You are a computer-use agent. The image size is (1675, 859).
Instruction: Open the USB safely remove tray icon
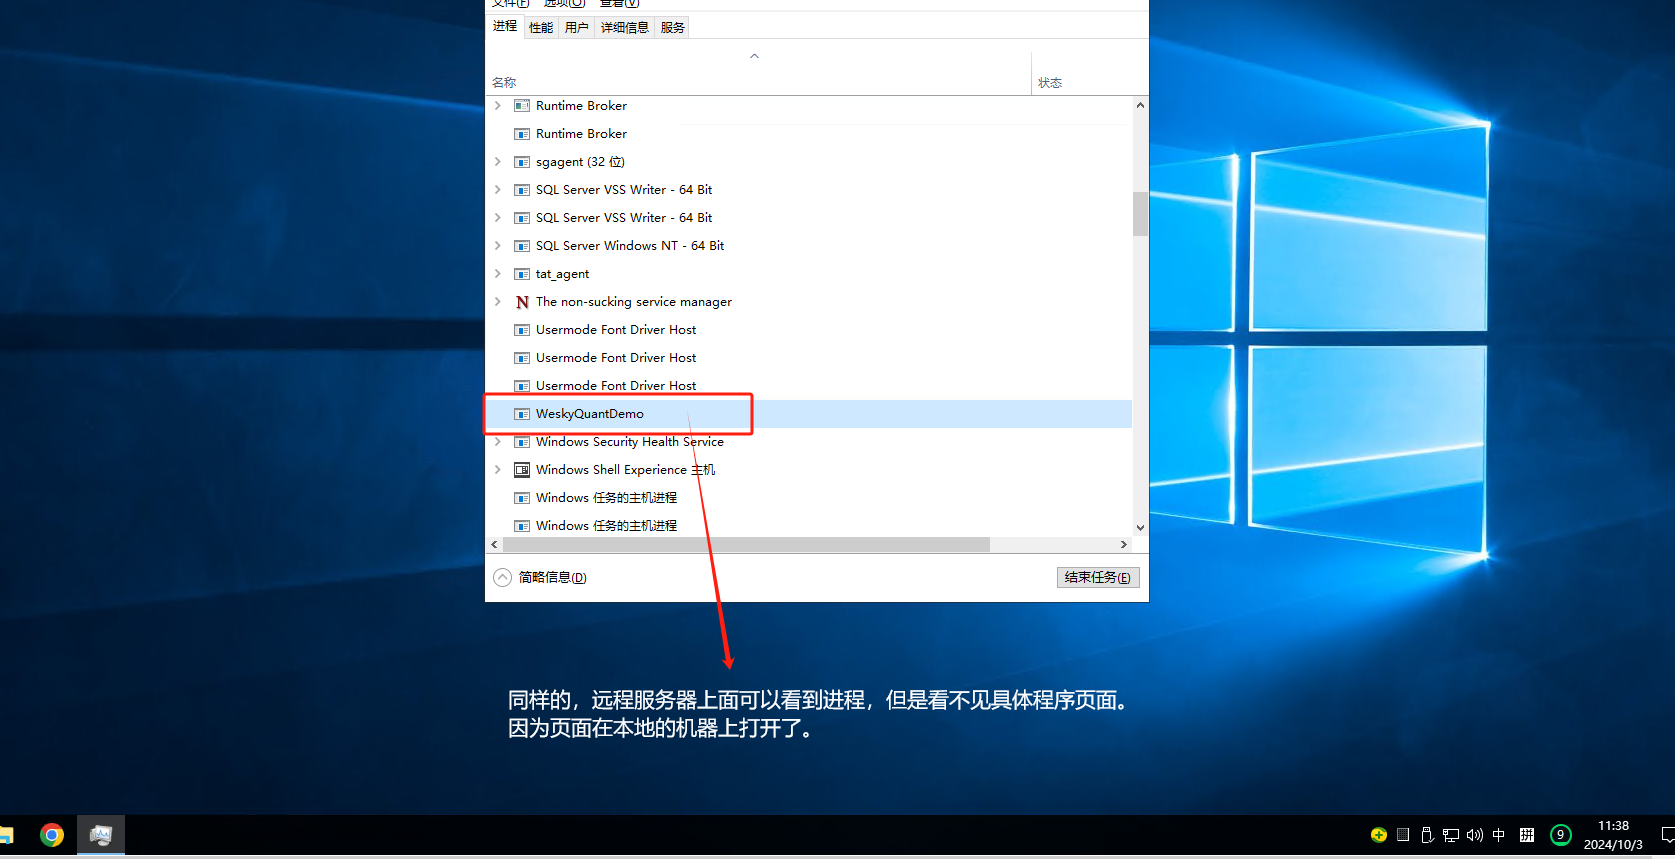1427,835
